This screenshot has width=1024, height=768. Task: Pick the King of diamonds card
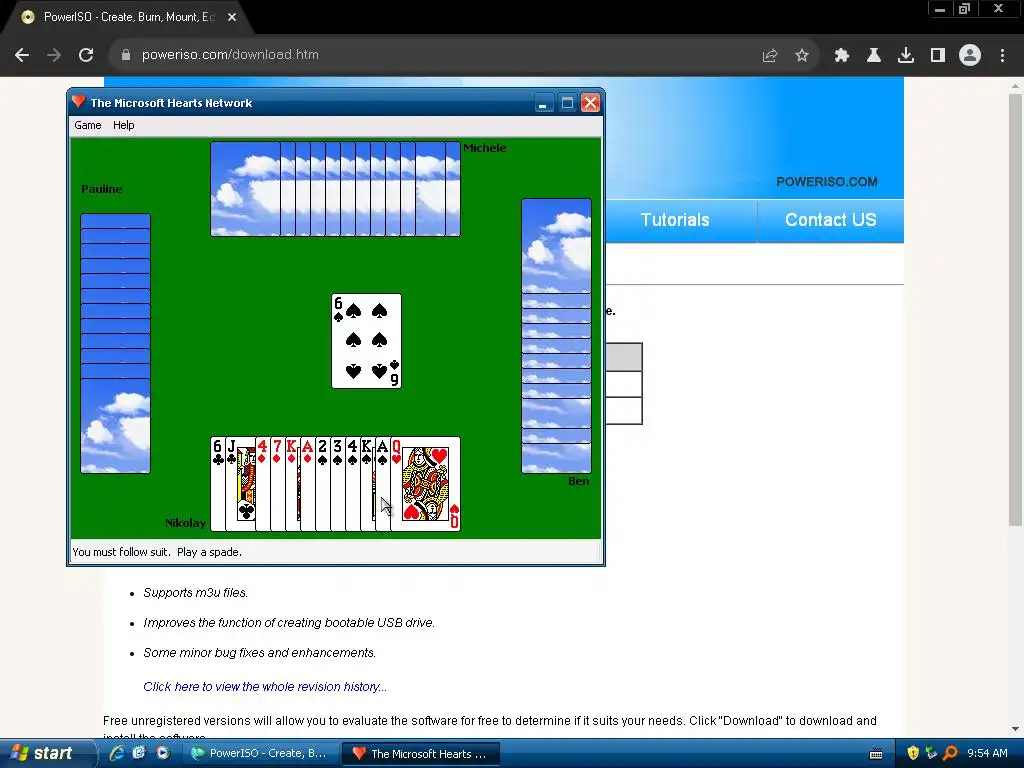293,483
